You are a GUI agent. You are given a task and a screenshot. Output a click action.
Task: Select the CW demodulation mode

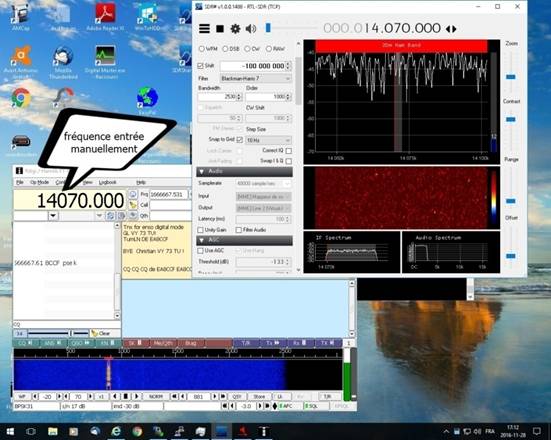click(252, 49)
